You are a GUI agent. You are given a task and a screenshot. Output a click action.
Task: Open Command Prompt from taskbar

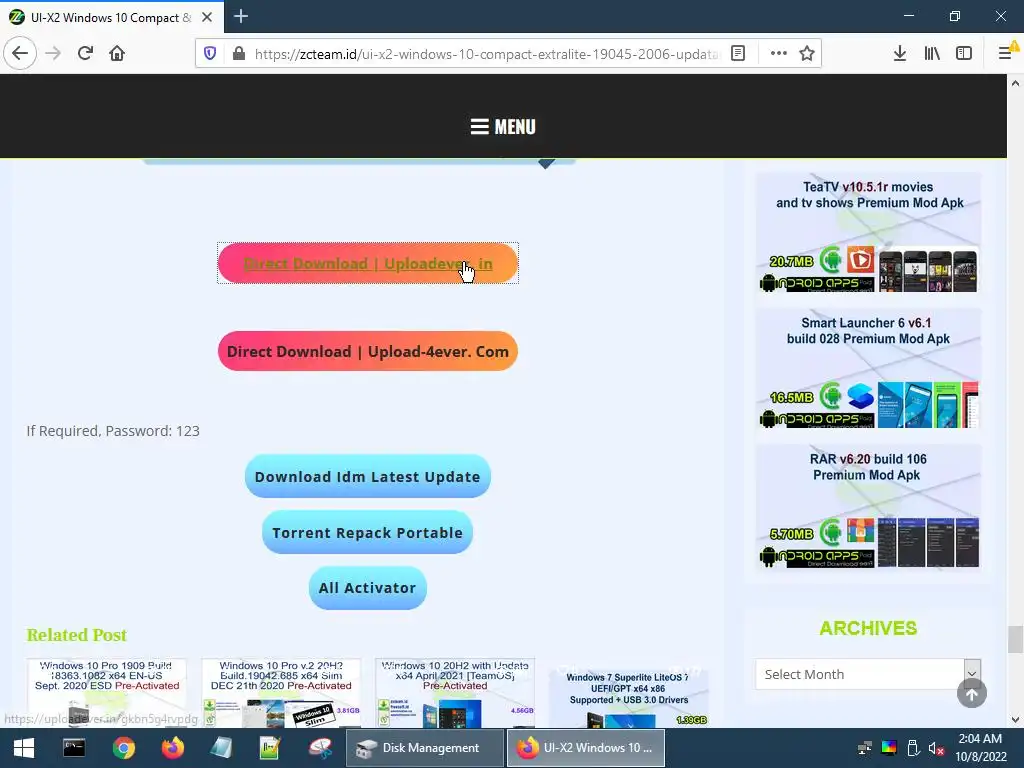(x=74, y=748)
